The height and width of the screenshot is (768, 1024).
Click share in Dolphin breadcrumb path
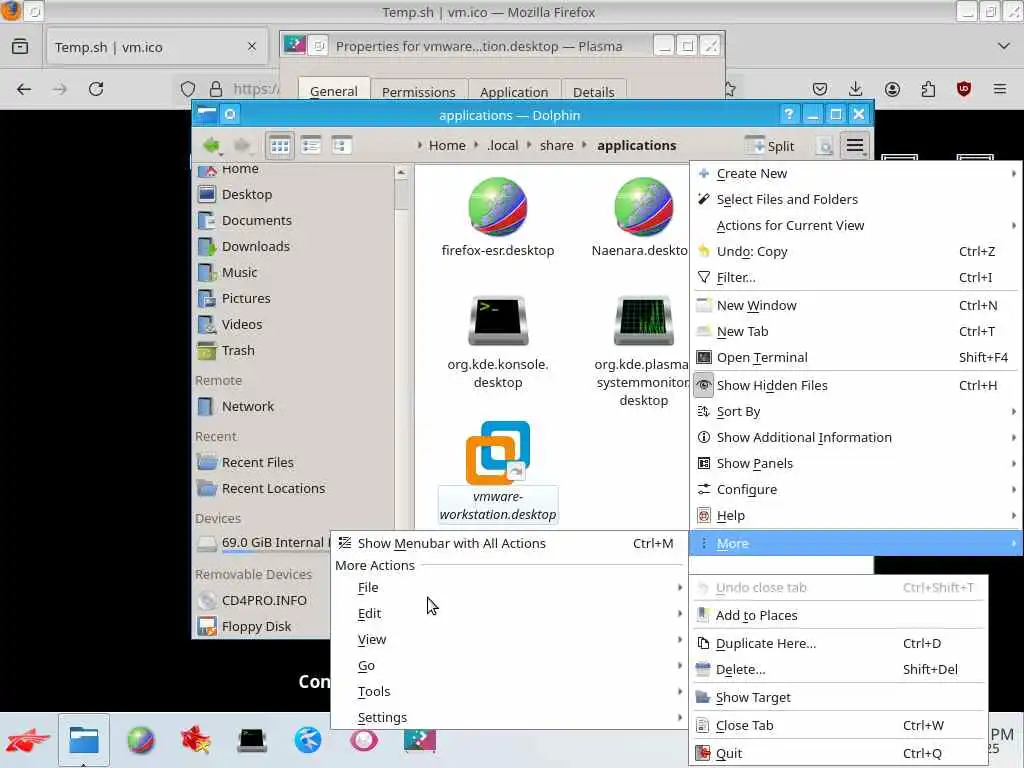click(556, 146)
